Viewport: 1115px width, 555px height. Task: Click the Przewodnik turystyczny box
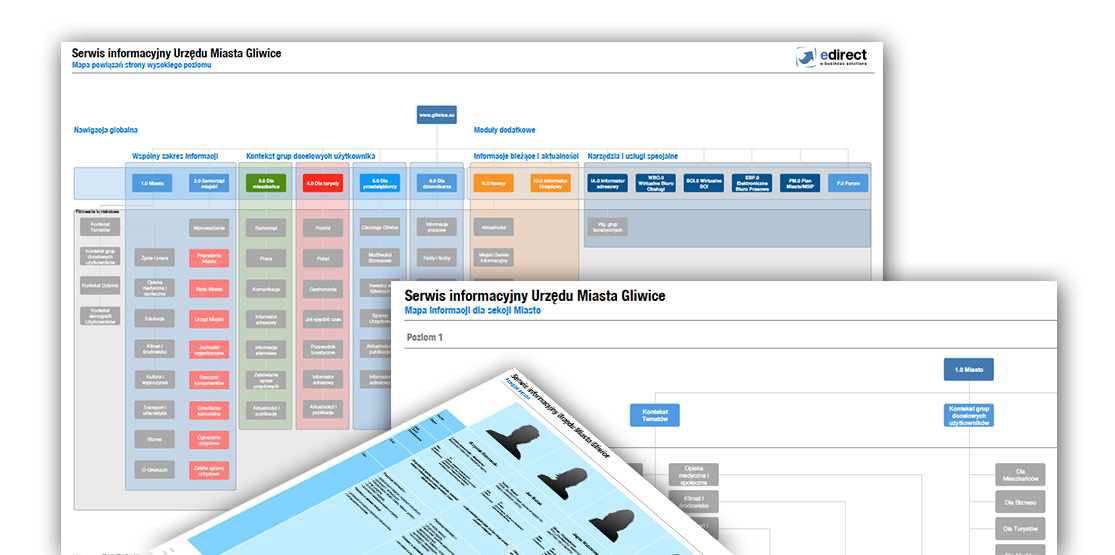coord(323,349)
